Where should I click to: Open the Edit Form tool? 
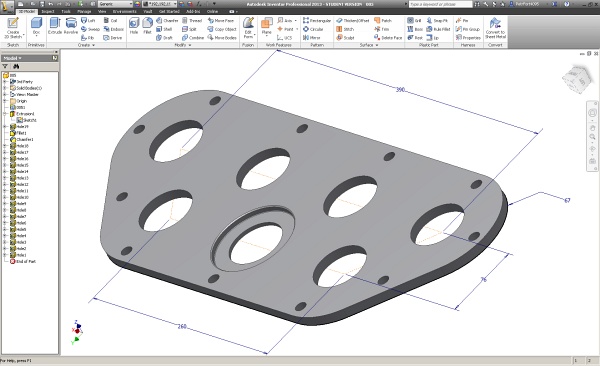[x=248, y=28]
